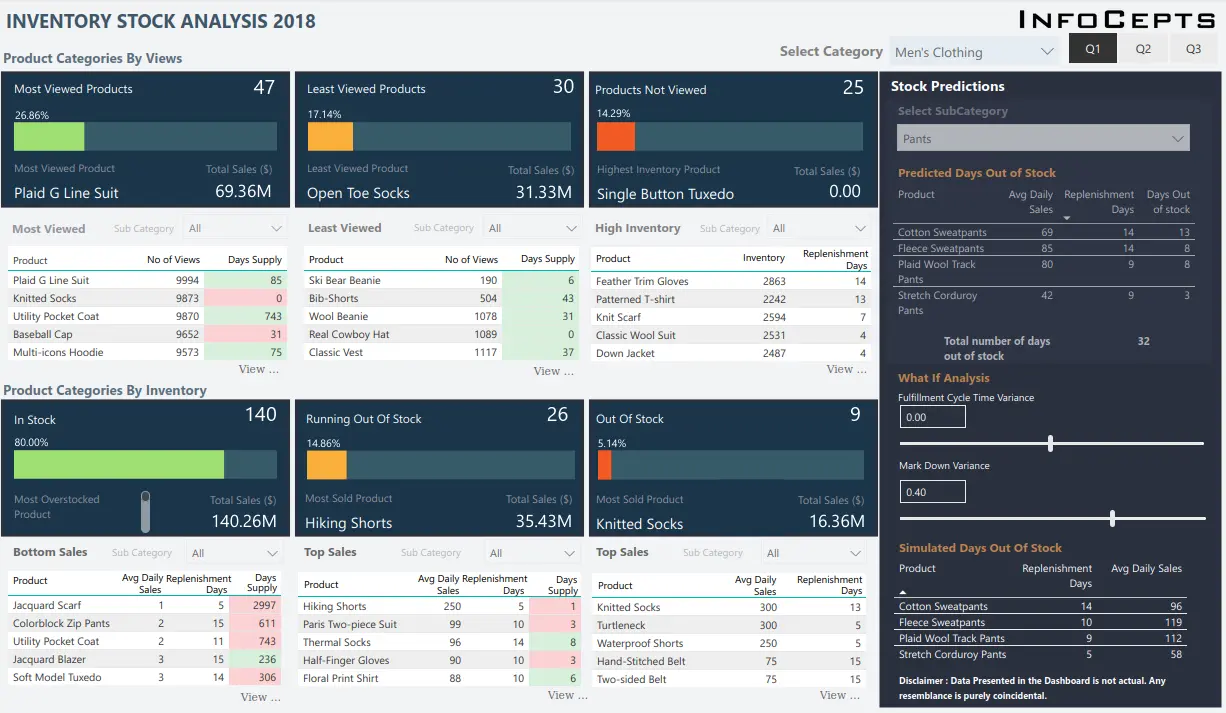Switch to the Q2 quarter tab
1226x713 pixels.
point(1143,47)
